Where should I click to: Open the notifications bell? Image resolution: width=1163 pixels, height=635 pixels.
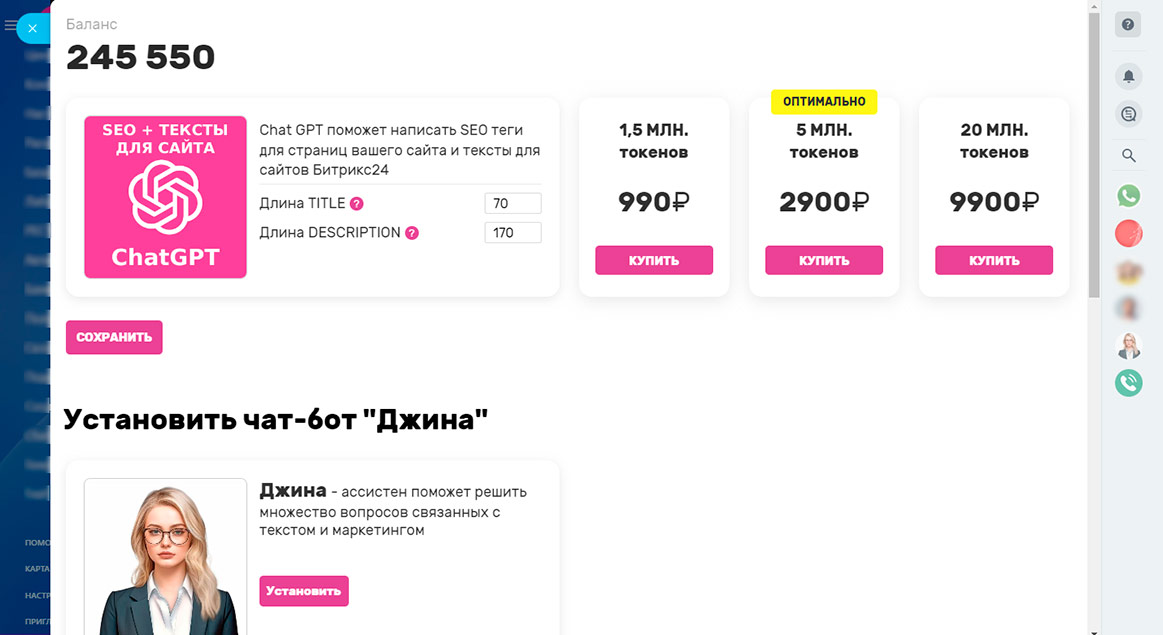coord(1128,76)
